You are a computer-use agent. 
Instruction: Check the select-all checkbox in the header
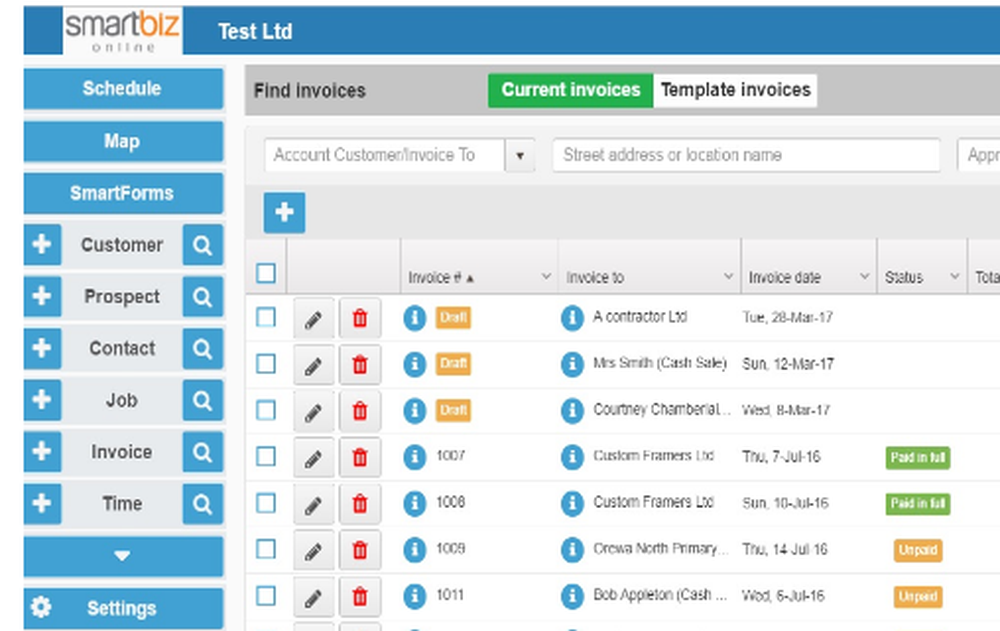pyautogui.click(x=265, y=273)
